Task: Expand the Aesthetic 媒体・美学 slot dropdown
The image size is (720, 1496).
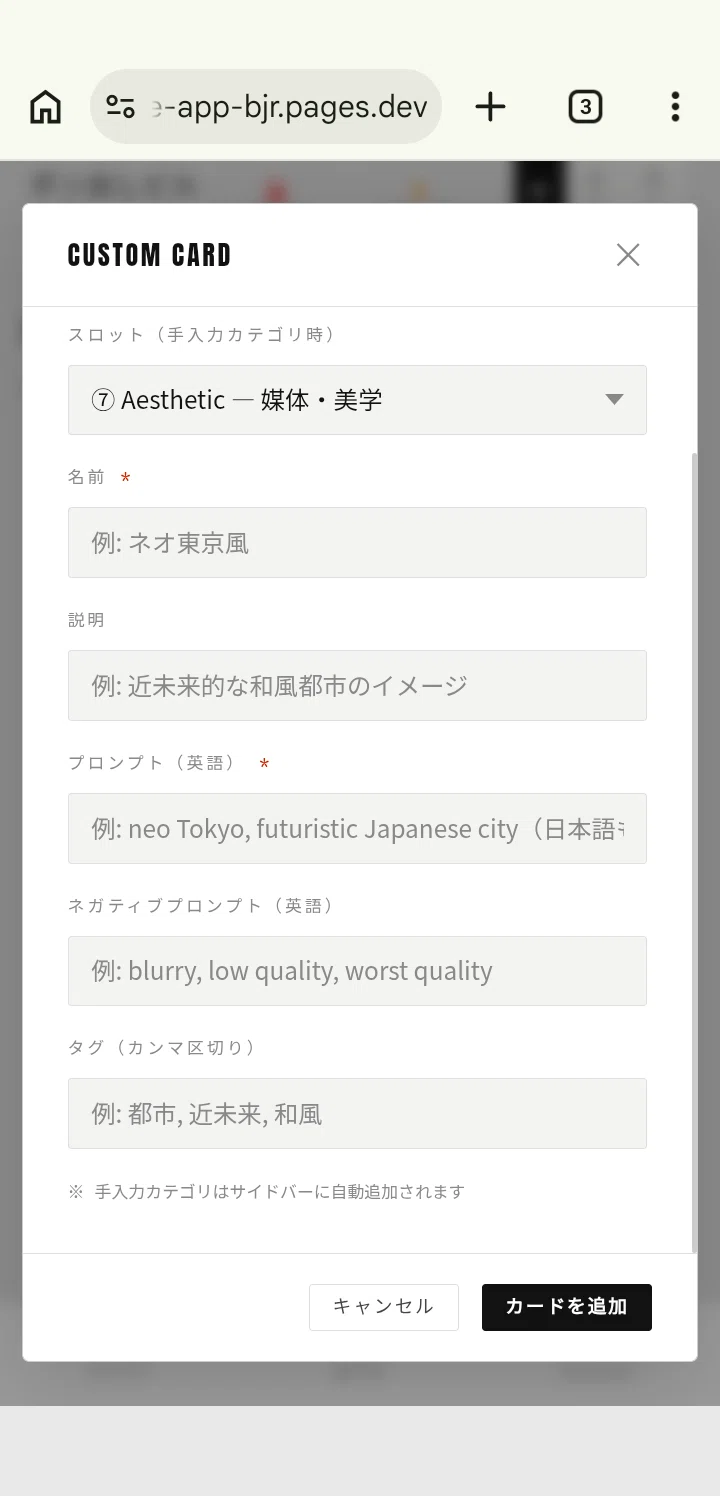Action: pyautogui.click(x=357, y=400)
